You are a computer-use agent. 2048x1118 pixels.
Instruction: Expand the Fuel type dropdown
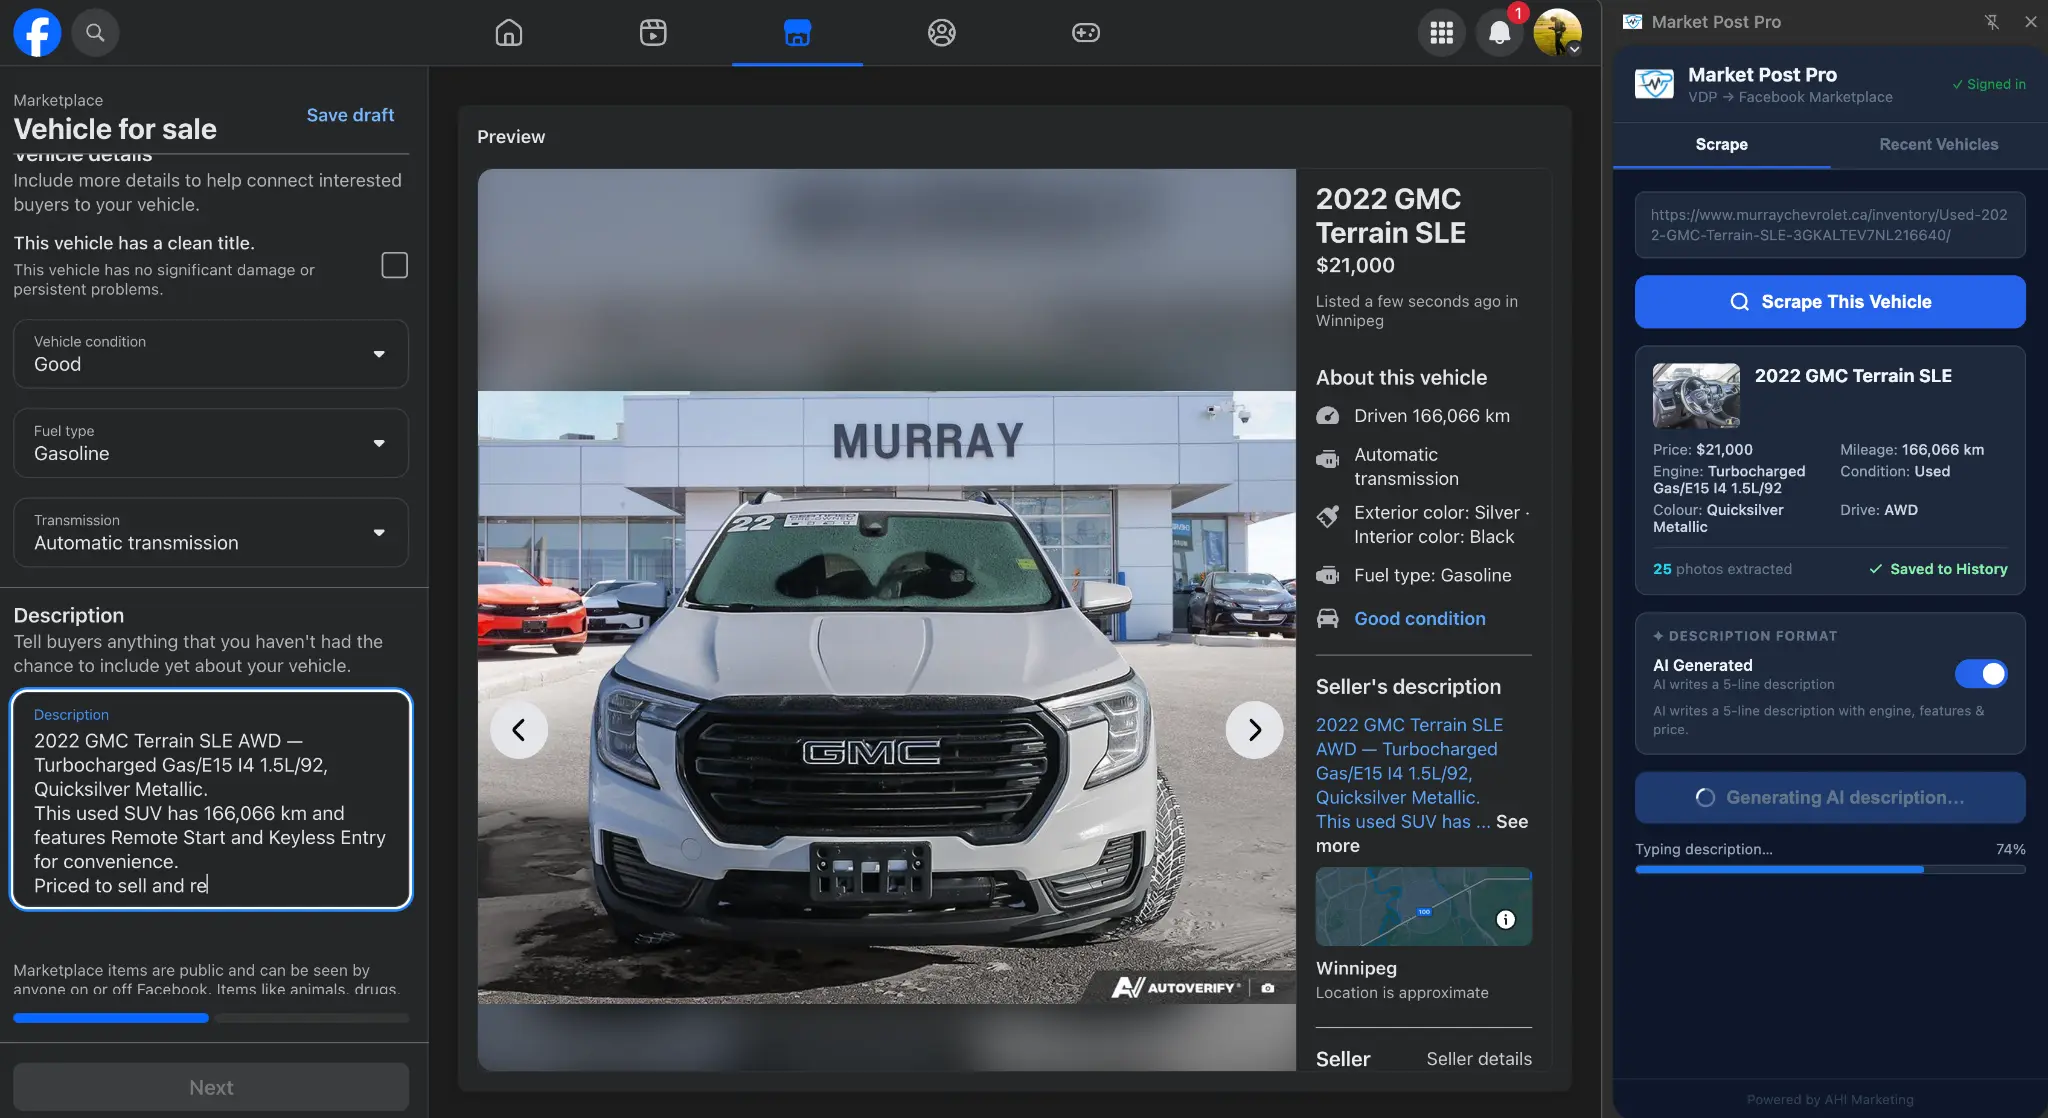pos(210,443)
